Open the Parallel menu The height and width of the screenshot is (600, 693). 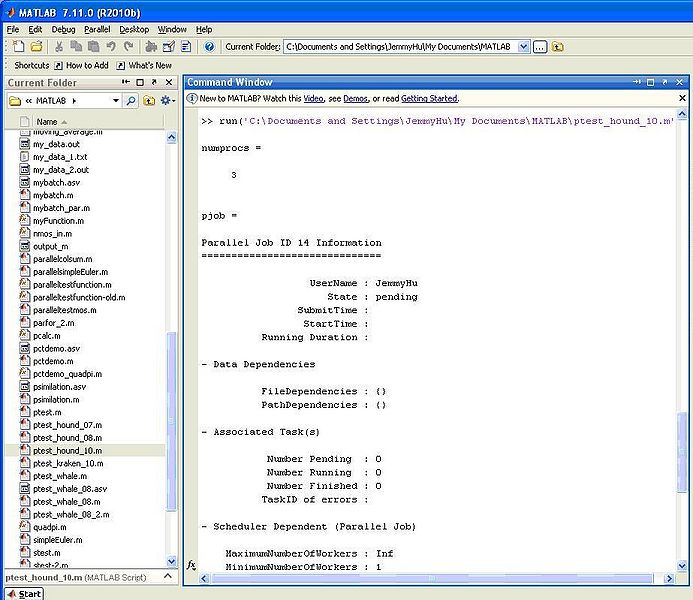(97, 30)
